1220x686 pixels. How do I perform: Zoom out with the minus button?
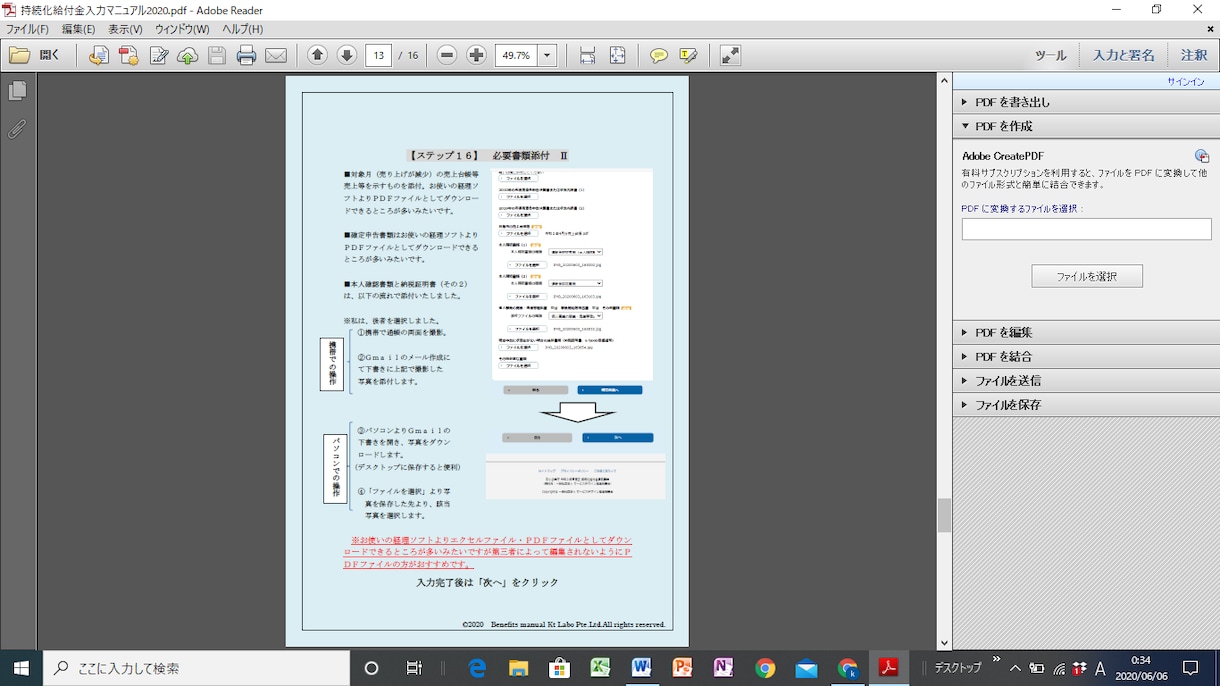(x=447, y=56)
